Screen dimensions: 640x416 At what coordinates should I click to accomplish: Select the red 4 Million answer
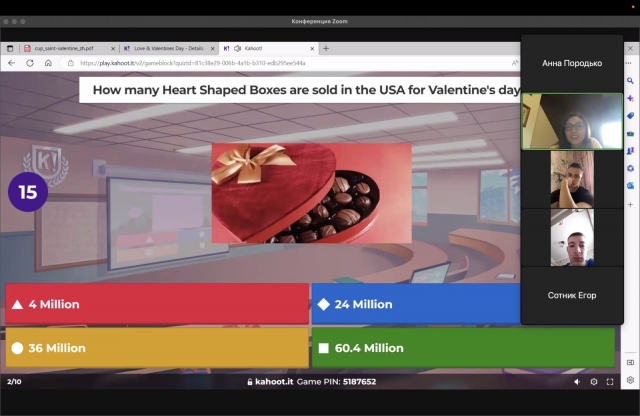157,304
